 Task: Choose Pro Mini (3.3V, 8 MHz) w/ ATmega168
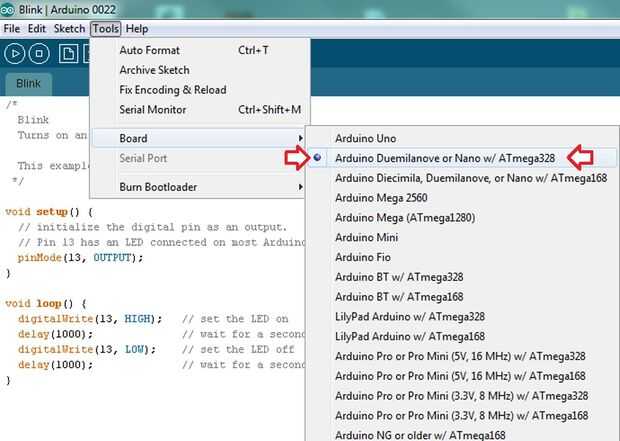(x=462, y=415)
